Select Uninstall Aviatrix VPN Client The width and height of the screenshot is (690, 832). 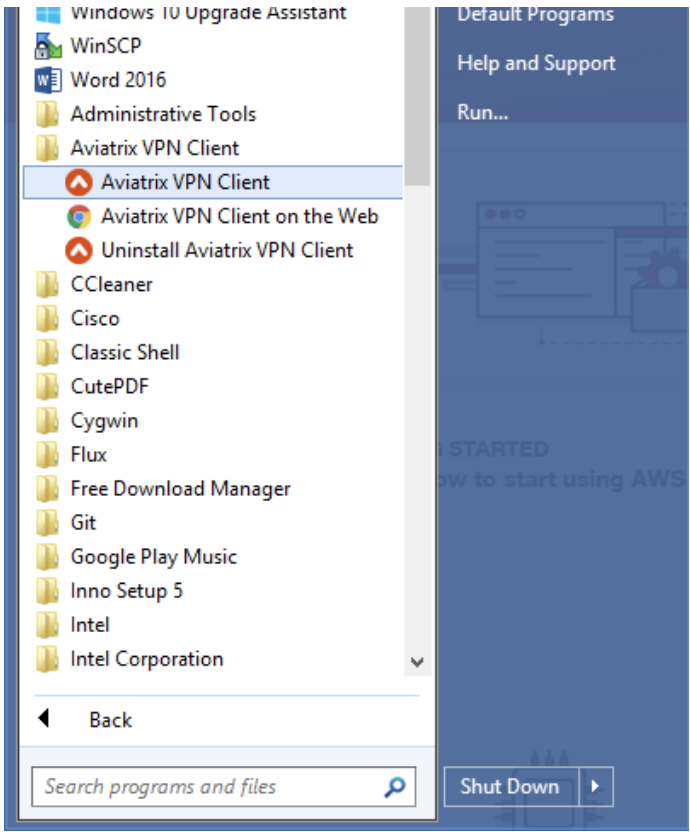click(x=227, y=250)
